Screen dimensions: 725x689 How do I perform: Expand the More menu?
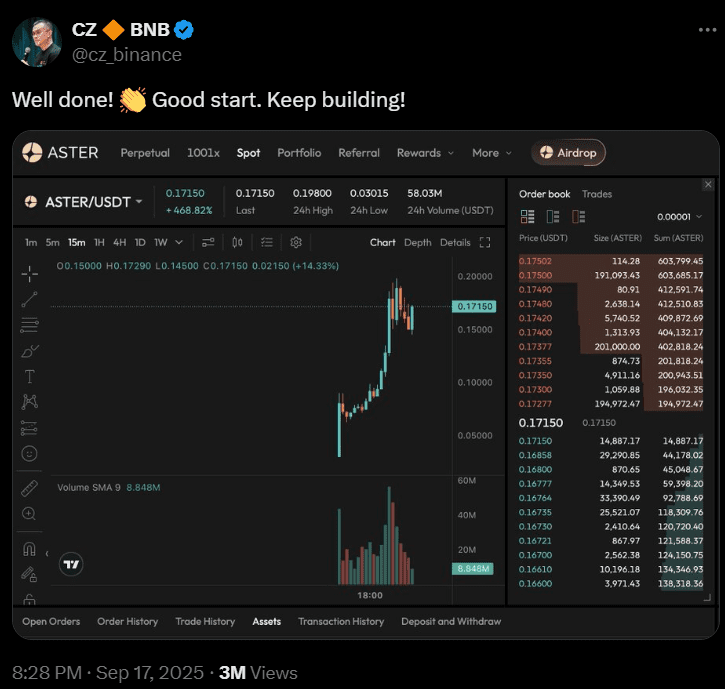[491, 153]
